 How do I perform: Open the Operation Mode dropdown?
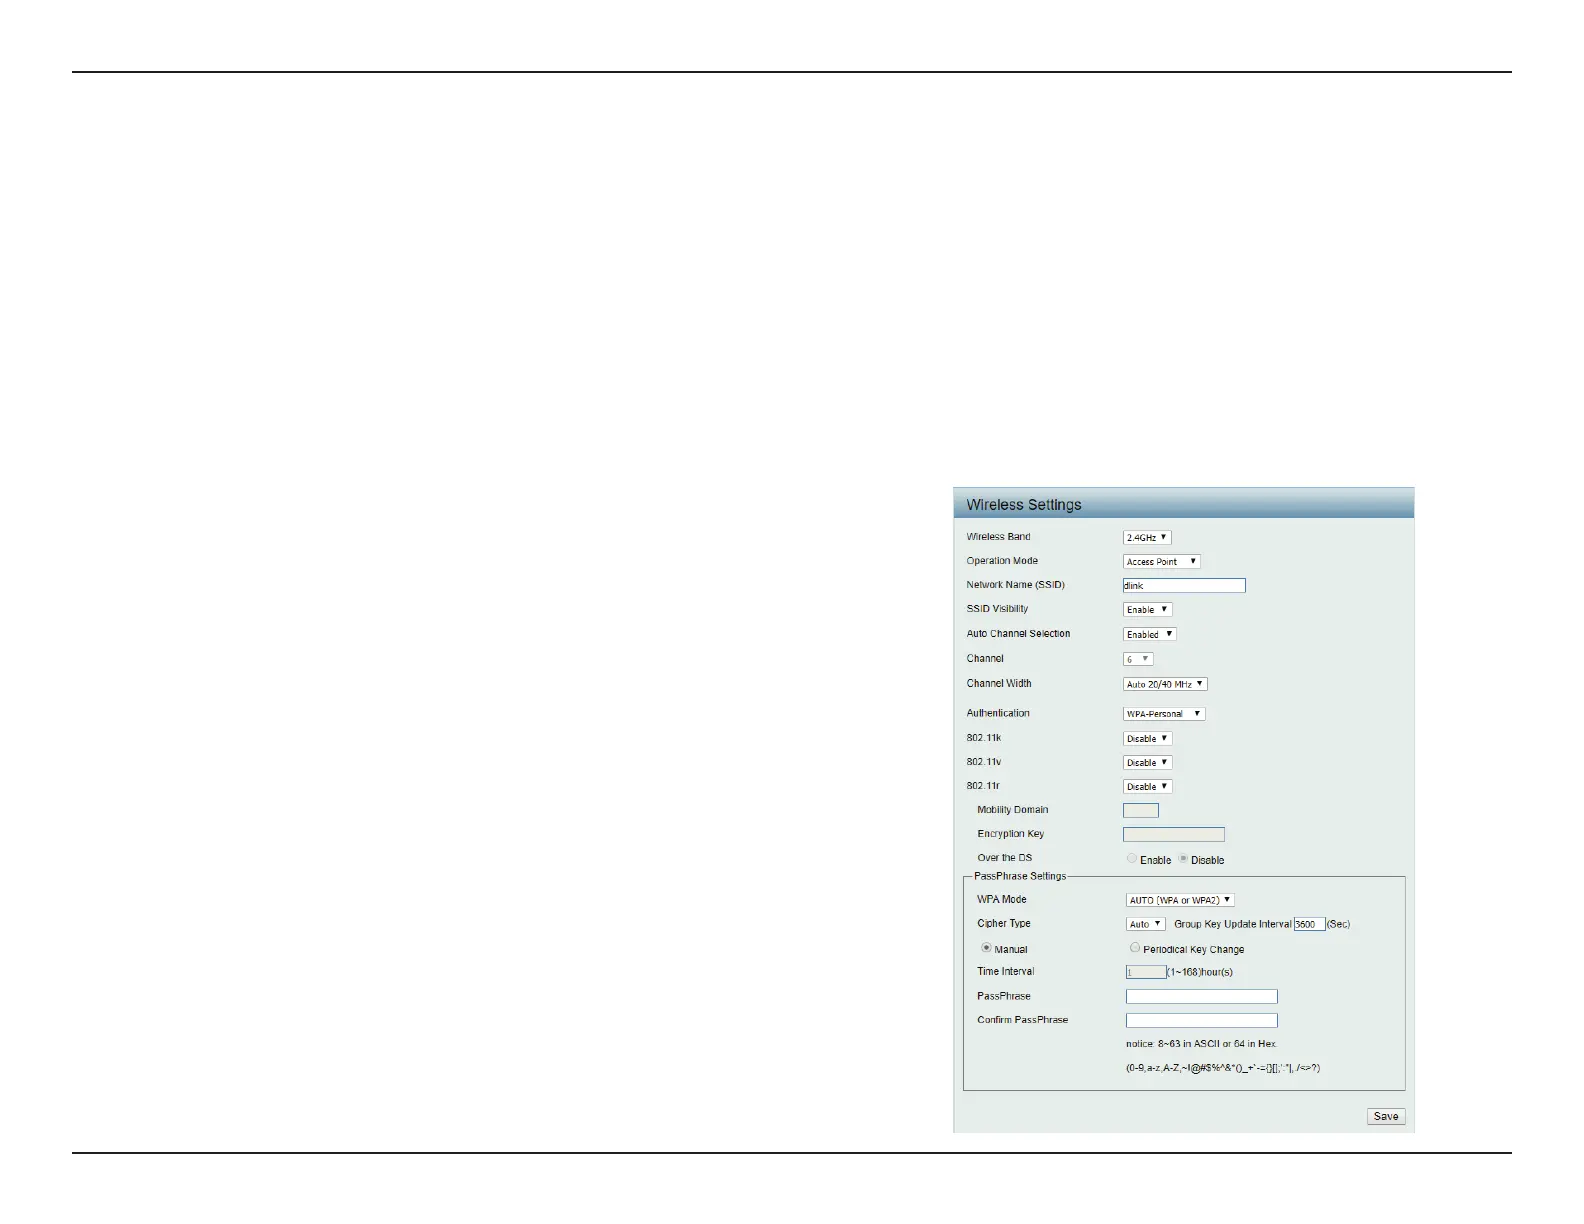[1161, 561]
